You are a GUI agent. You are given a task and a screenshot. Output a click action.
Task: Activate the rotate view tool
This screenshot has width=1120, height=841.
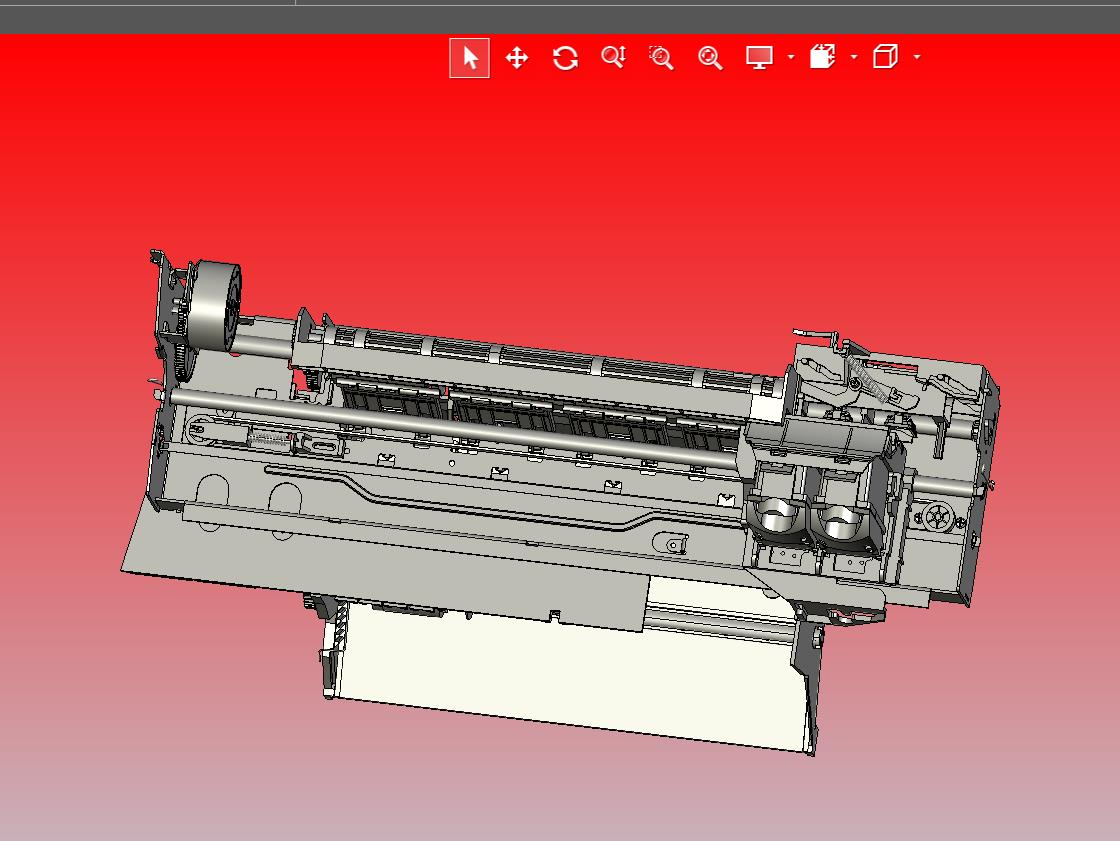(x=565, y=58)
